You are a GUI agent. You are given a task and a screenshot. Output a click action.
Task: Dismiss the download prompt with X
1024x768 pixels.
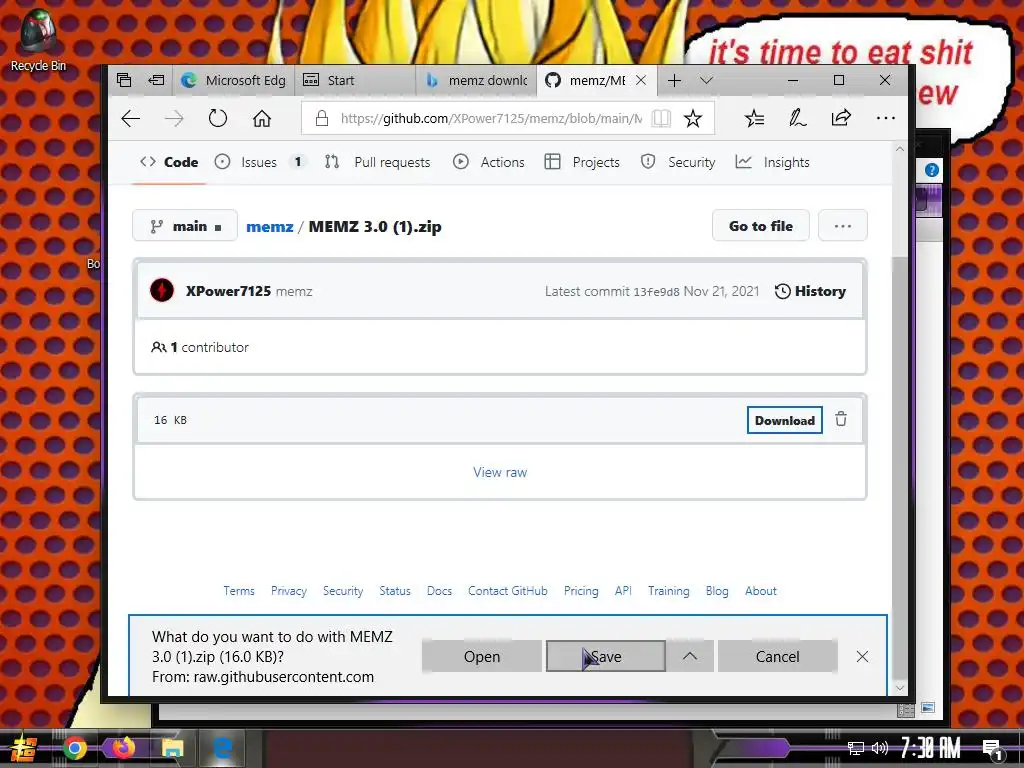[x=862, y=656]
